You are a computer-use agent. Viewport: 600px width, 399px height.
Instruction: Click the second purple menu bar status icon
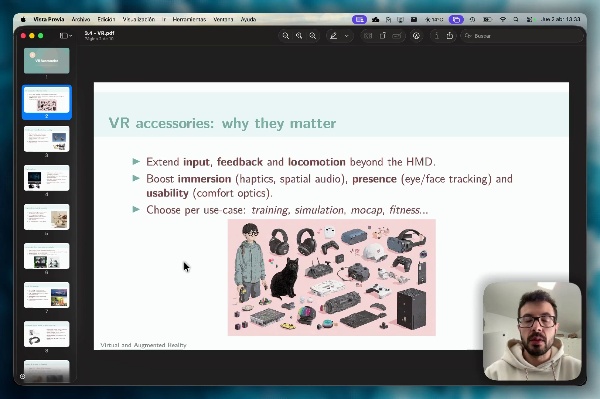(x=456, y=19)
